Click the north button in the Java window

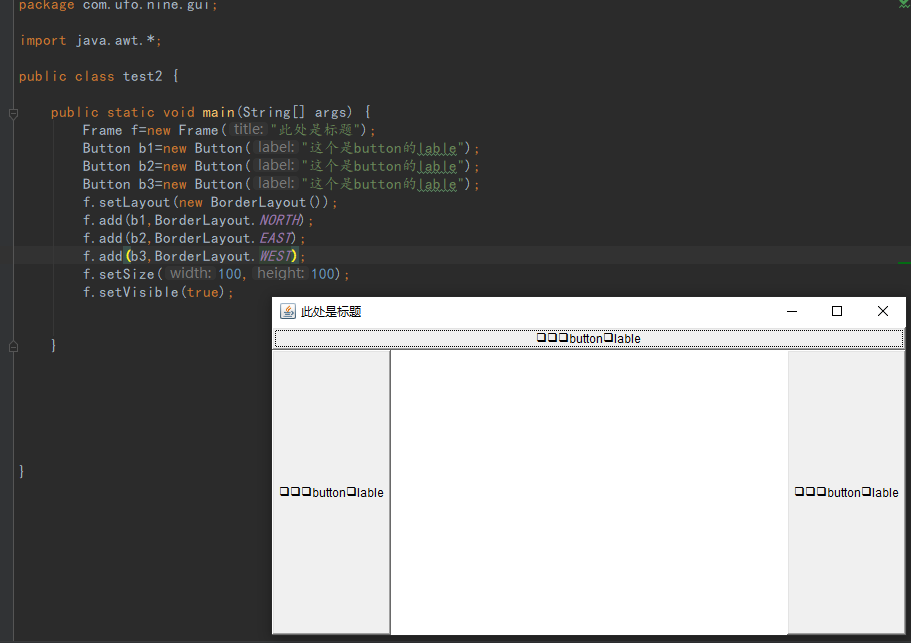(589, 339)
